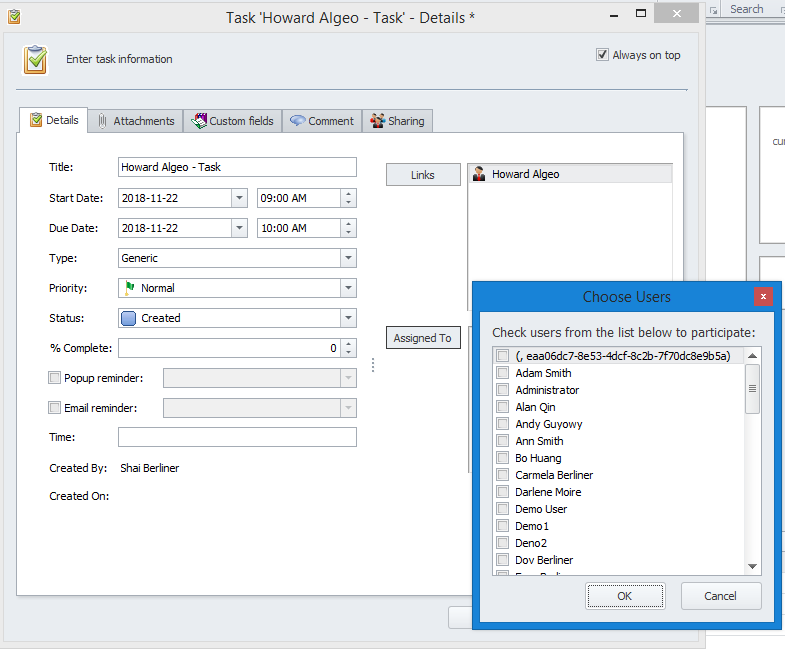Click the Links button
Image resolution: width=785 pixels, height=649 pixels.
tap(422, 175)
